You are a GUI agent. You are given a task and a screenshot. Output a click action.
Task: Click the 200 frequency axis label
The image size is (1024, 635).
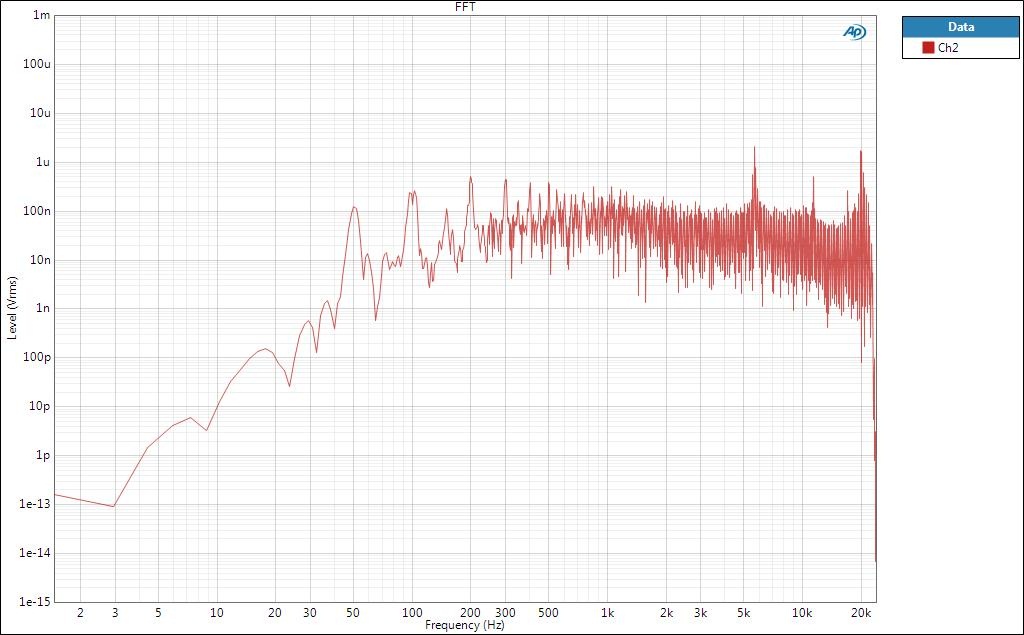(x=470, y=613)
